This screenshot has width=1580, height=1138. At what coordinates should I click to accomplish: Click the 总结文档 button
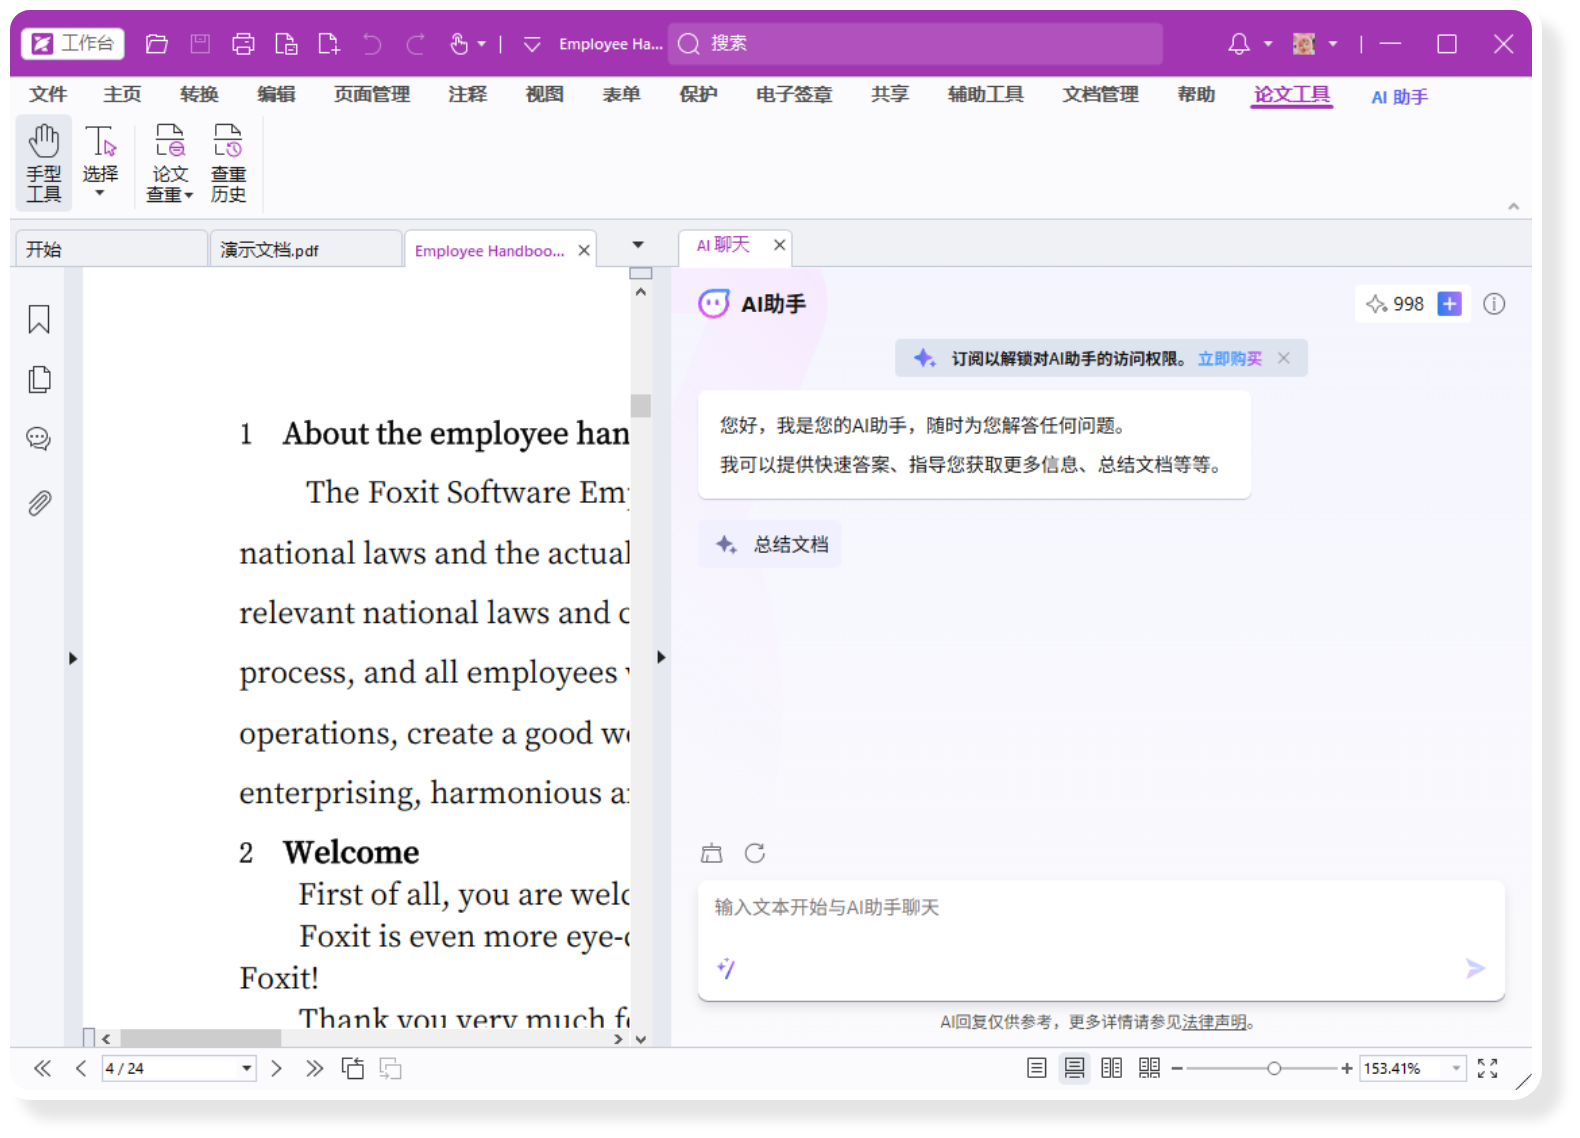[x=770, y=544]
